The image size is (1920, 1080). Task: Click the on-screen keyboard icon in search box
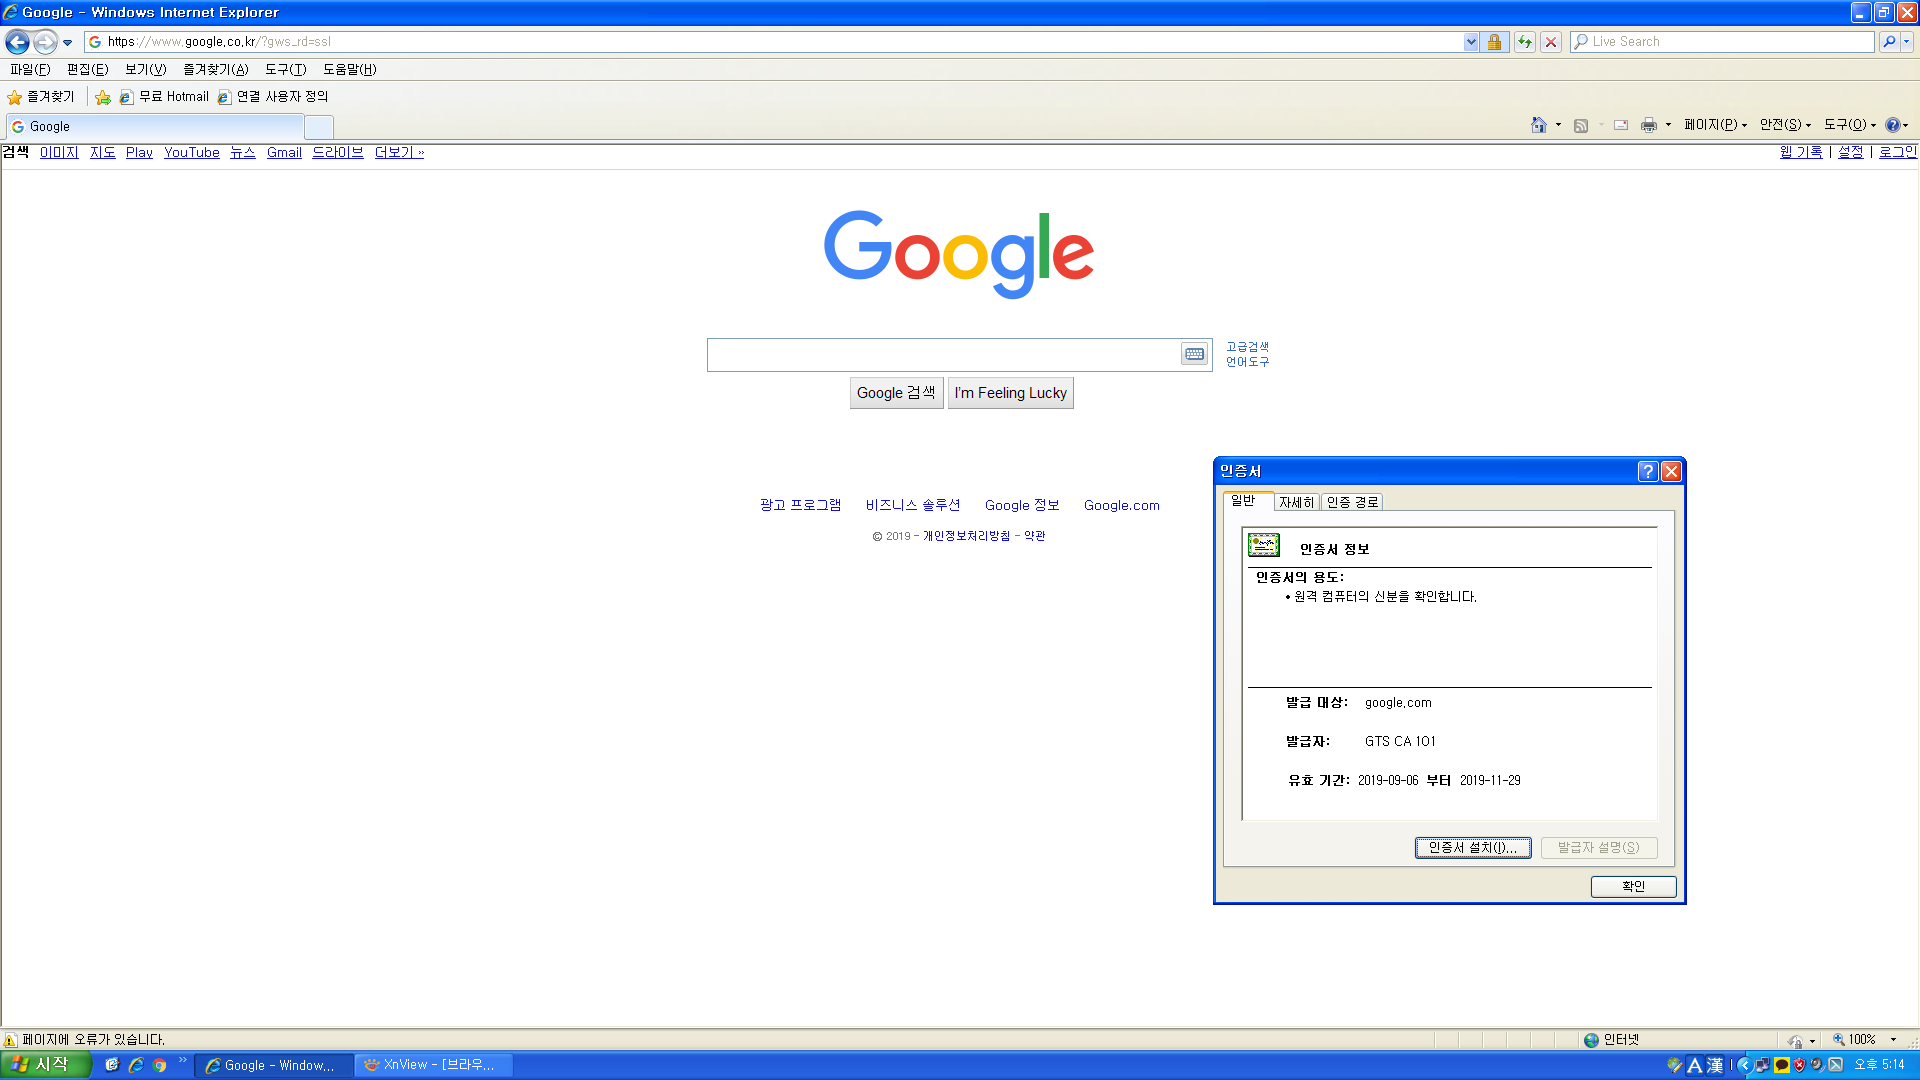[x=1194, y=354]
